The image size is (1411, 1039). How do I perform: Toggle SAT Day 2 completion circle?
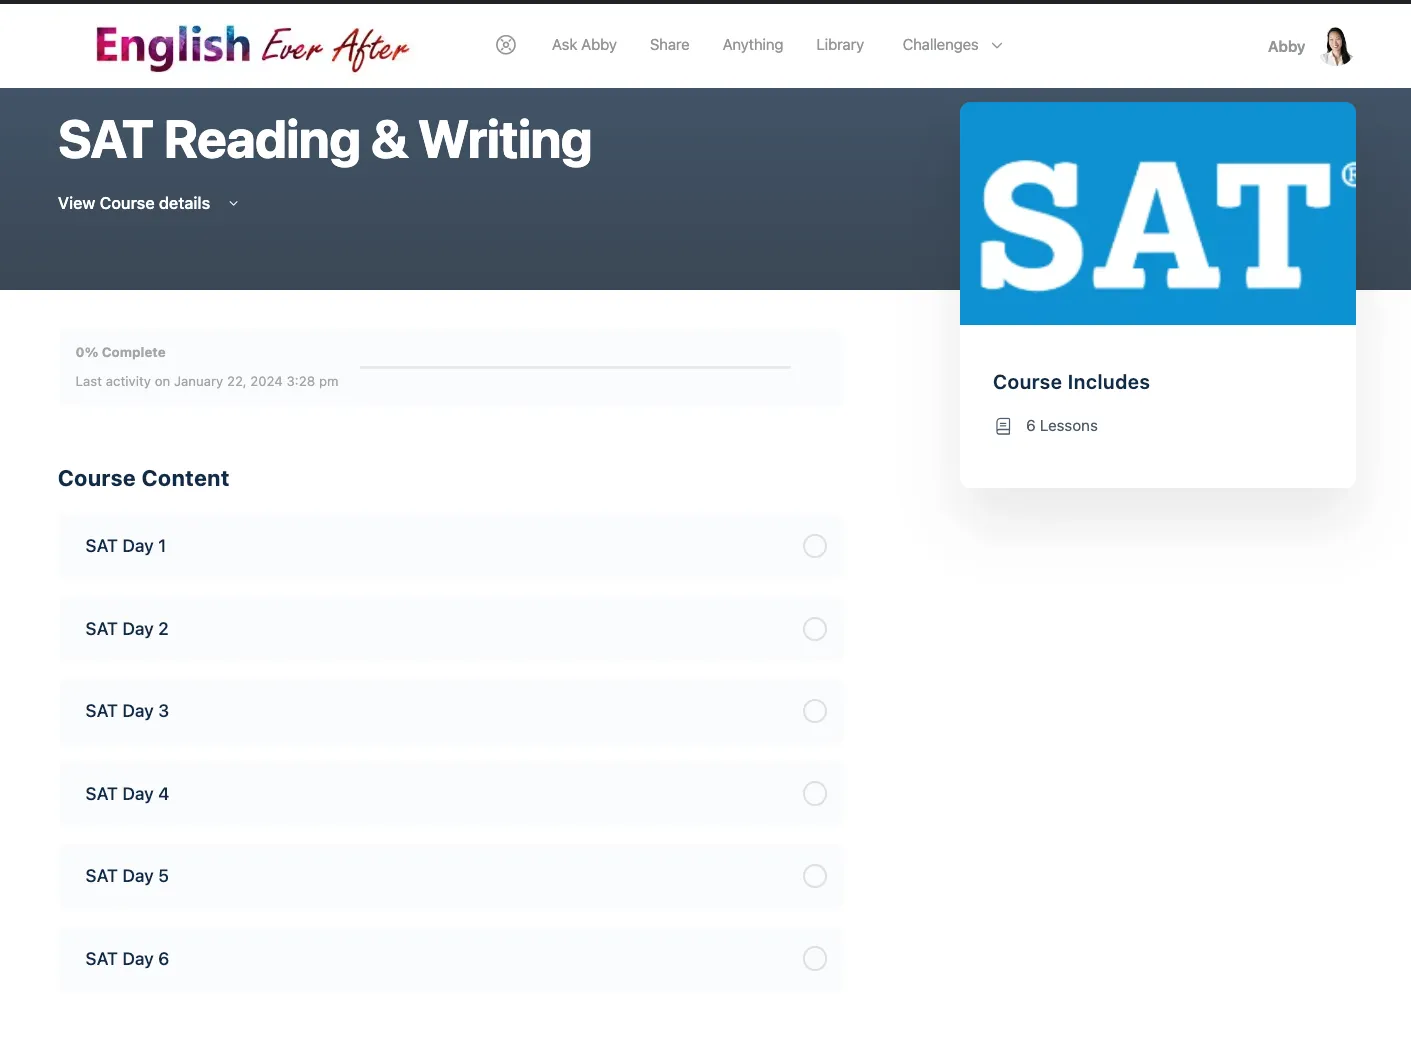pyautogui.click(x=815, y=629)
